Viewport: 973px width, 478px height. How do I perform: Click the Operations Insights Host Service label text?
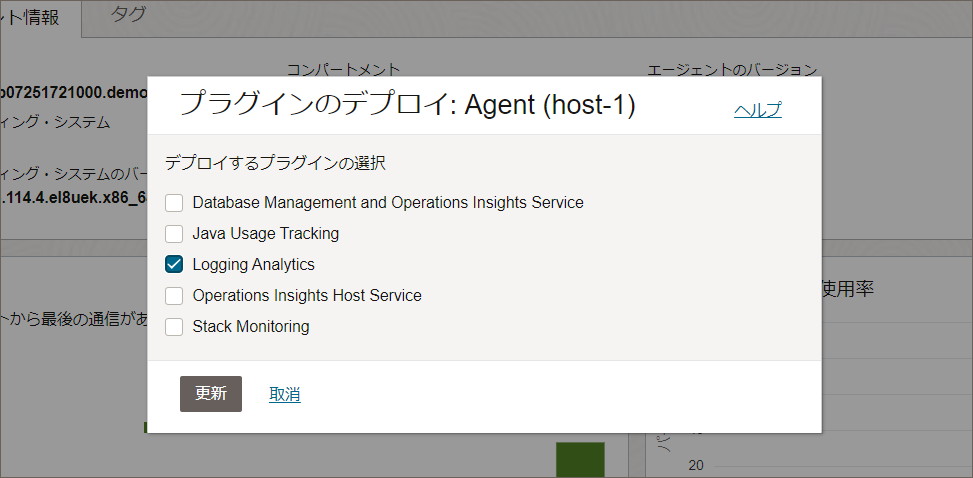click(x=306, y=296)
